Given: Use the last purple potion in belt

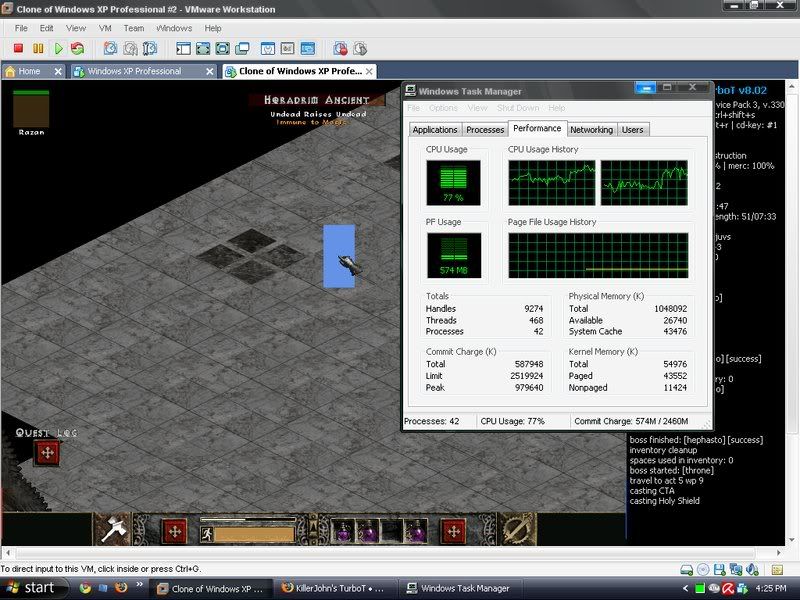Looking at the screenshot, I should tap(415, 532).
